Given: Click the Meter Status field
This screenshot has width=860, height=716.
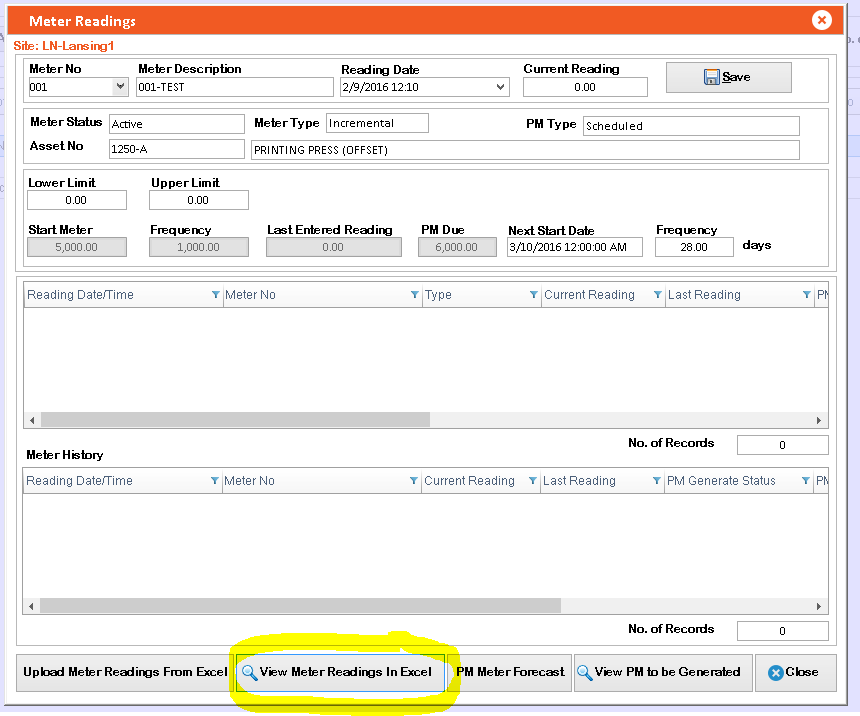Looking at the screenshot, I should tap(177, 124).
